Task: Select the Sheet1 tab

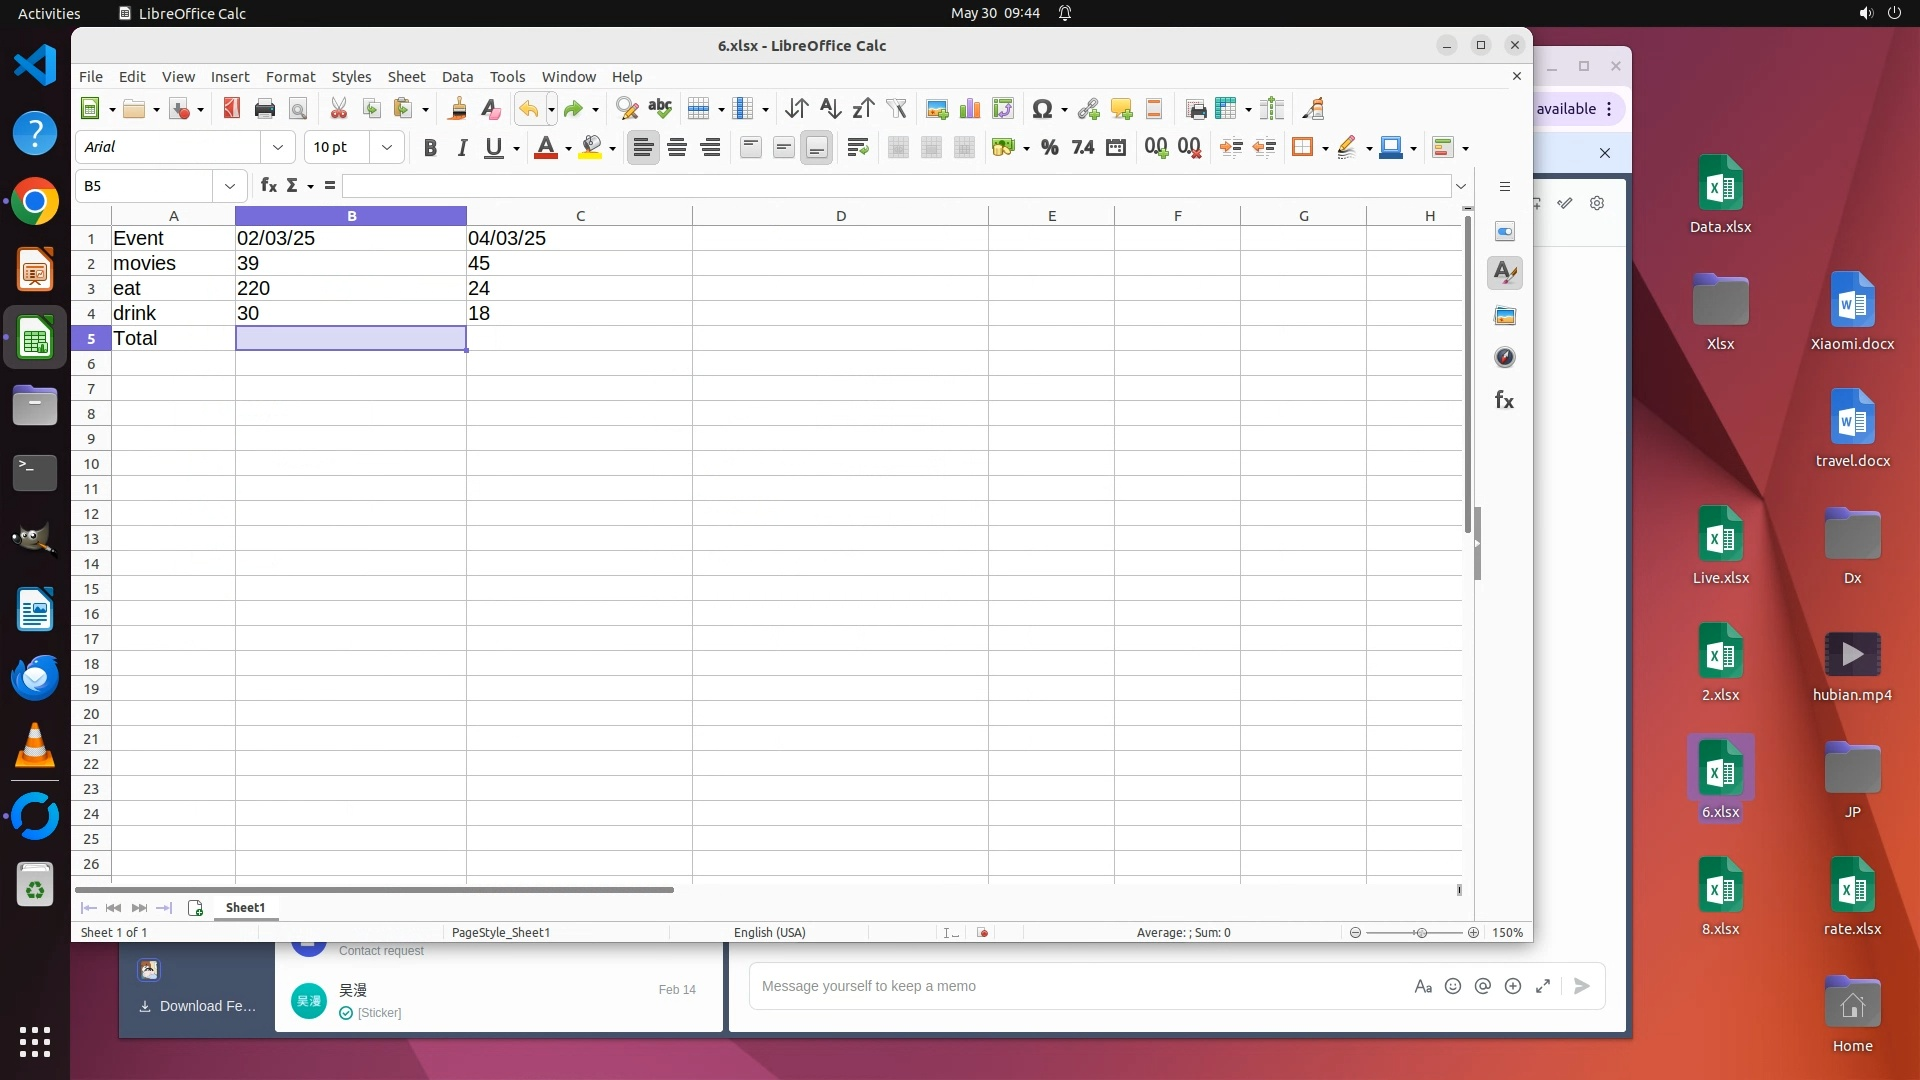Action: (x=245, y=908)
